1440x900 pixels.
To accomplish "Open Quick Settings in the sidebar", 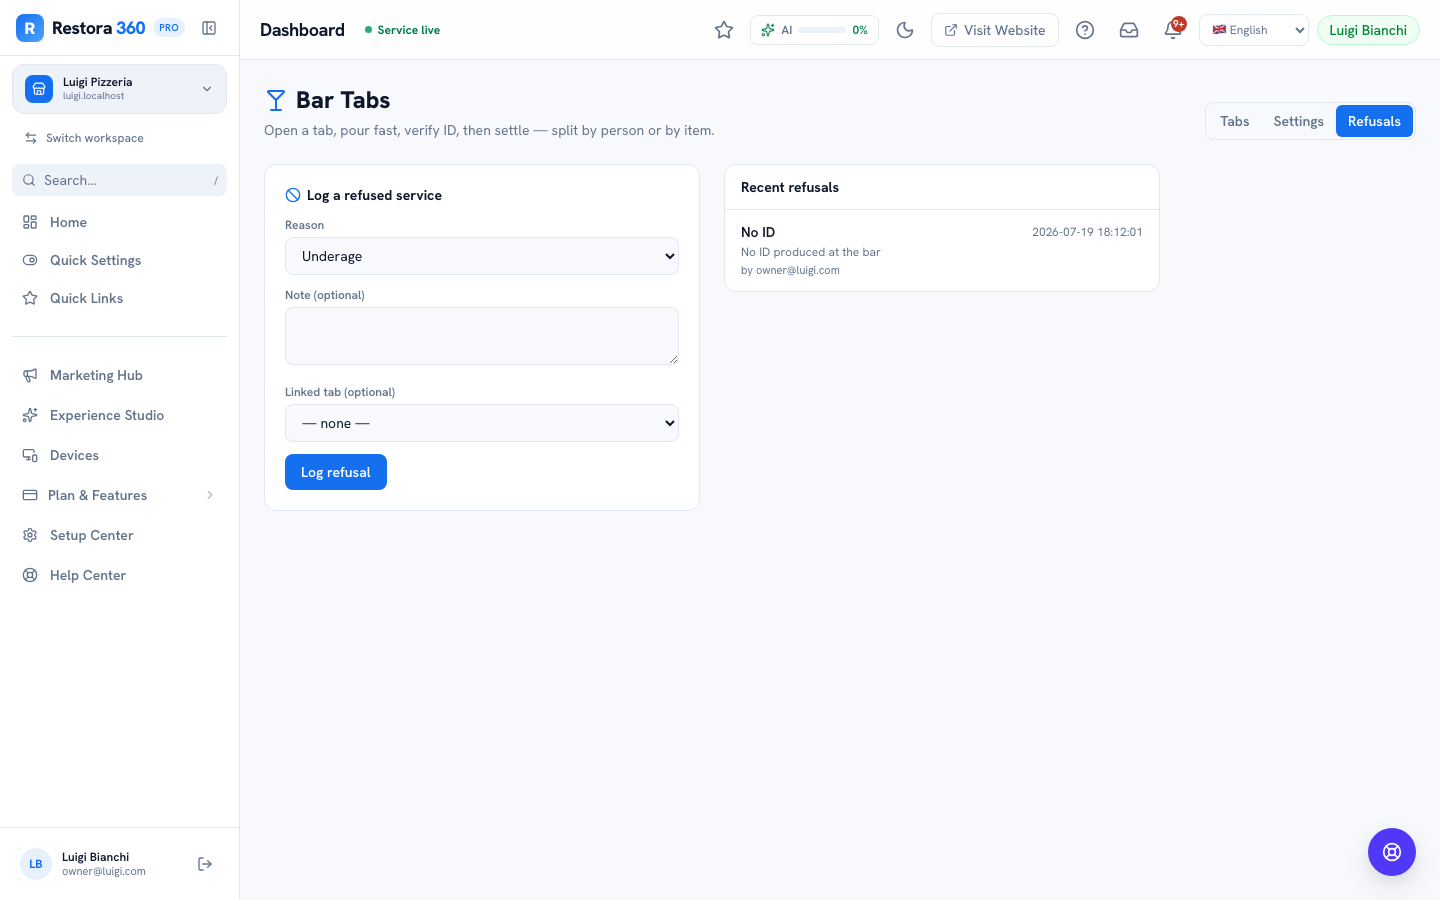I will point(119,260).
